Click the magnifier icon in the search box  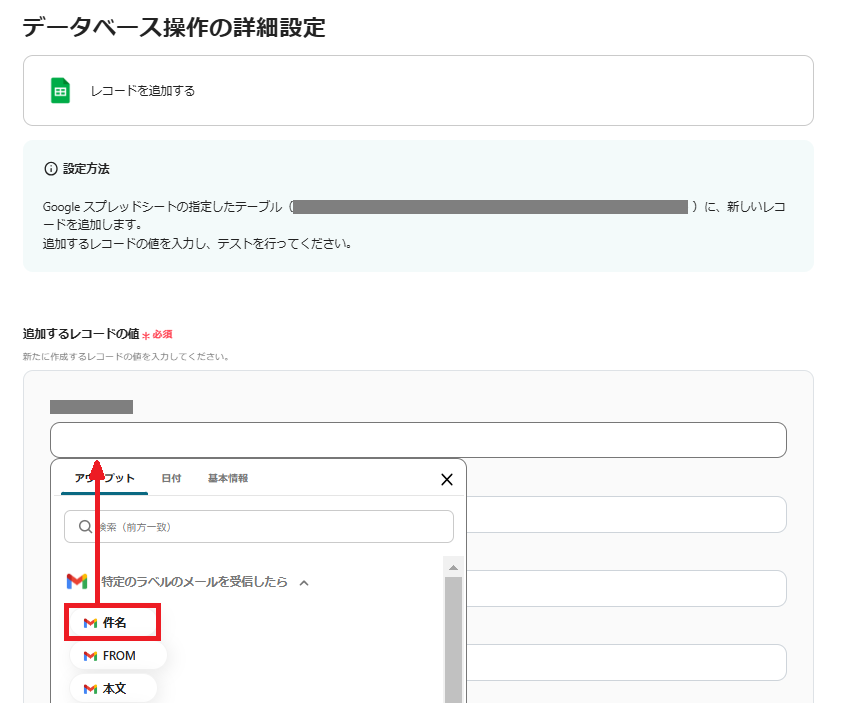coord(82,526)
